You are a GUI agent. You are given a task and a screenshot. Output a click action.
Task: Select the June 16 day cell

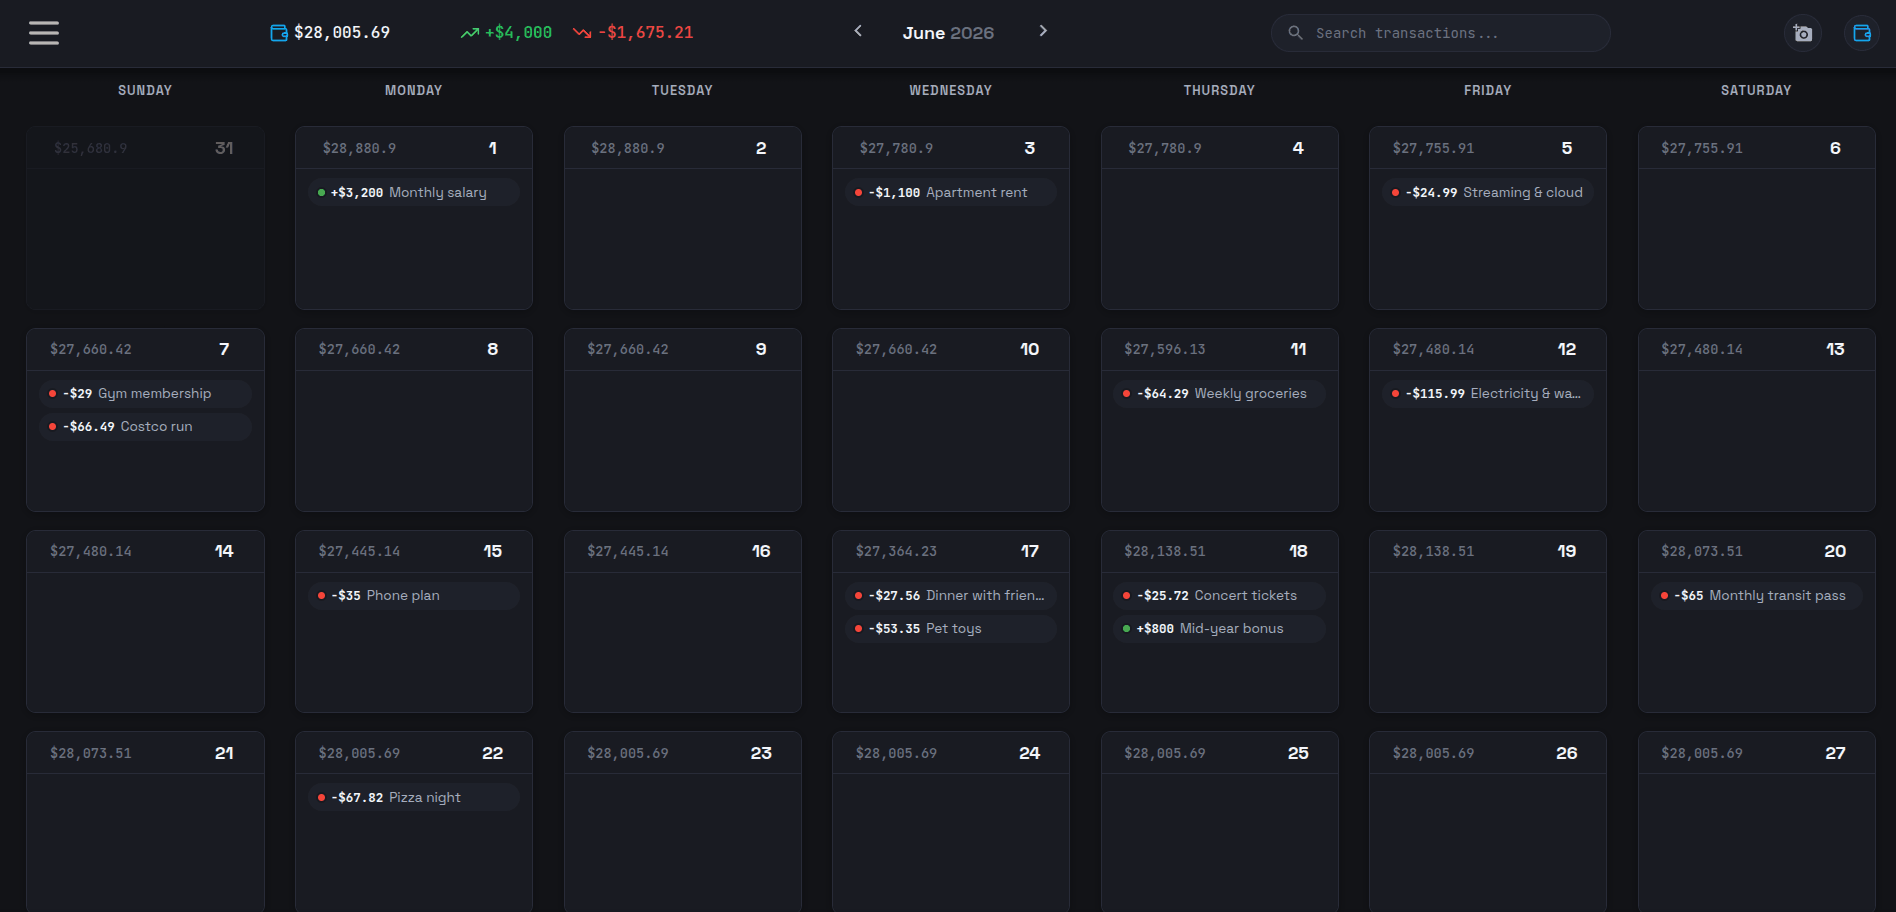pos(682,622)
